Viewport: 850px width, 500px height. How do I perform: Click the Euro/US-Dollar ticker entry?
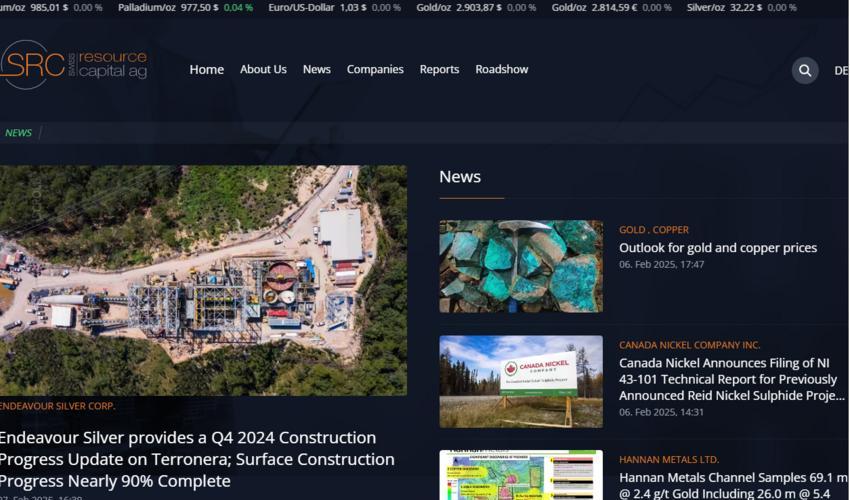coord(334,8)
